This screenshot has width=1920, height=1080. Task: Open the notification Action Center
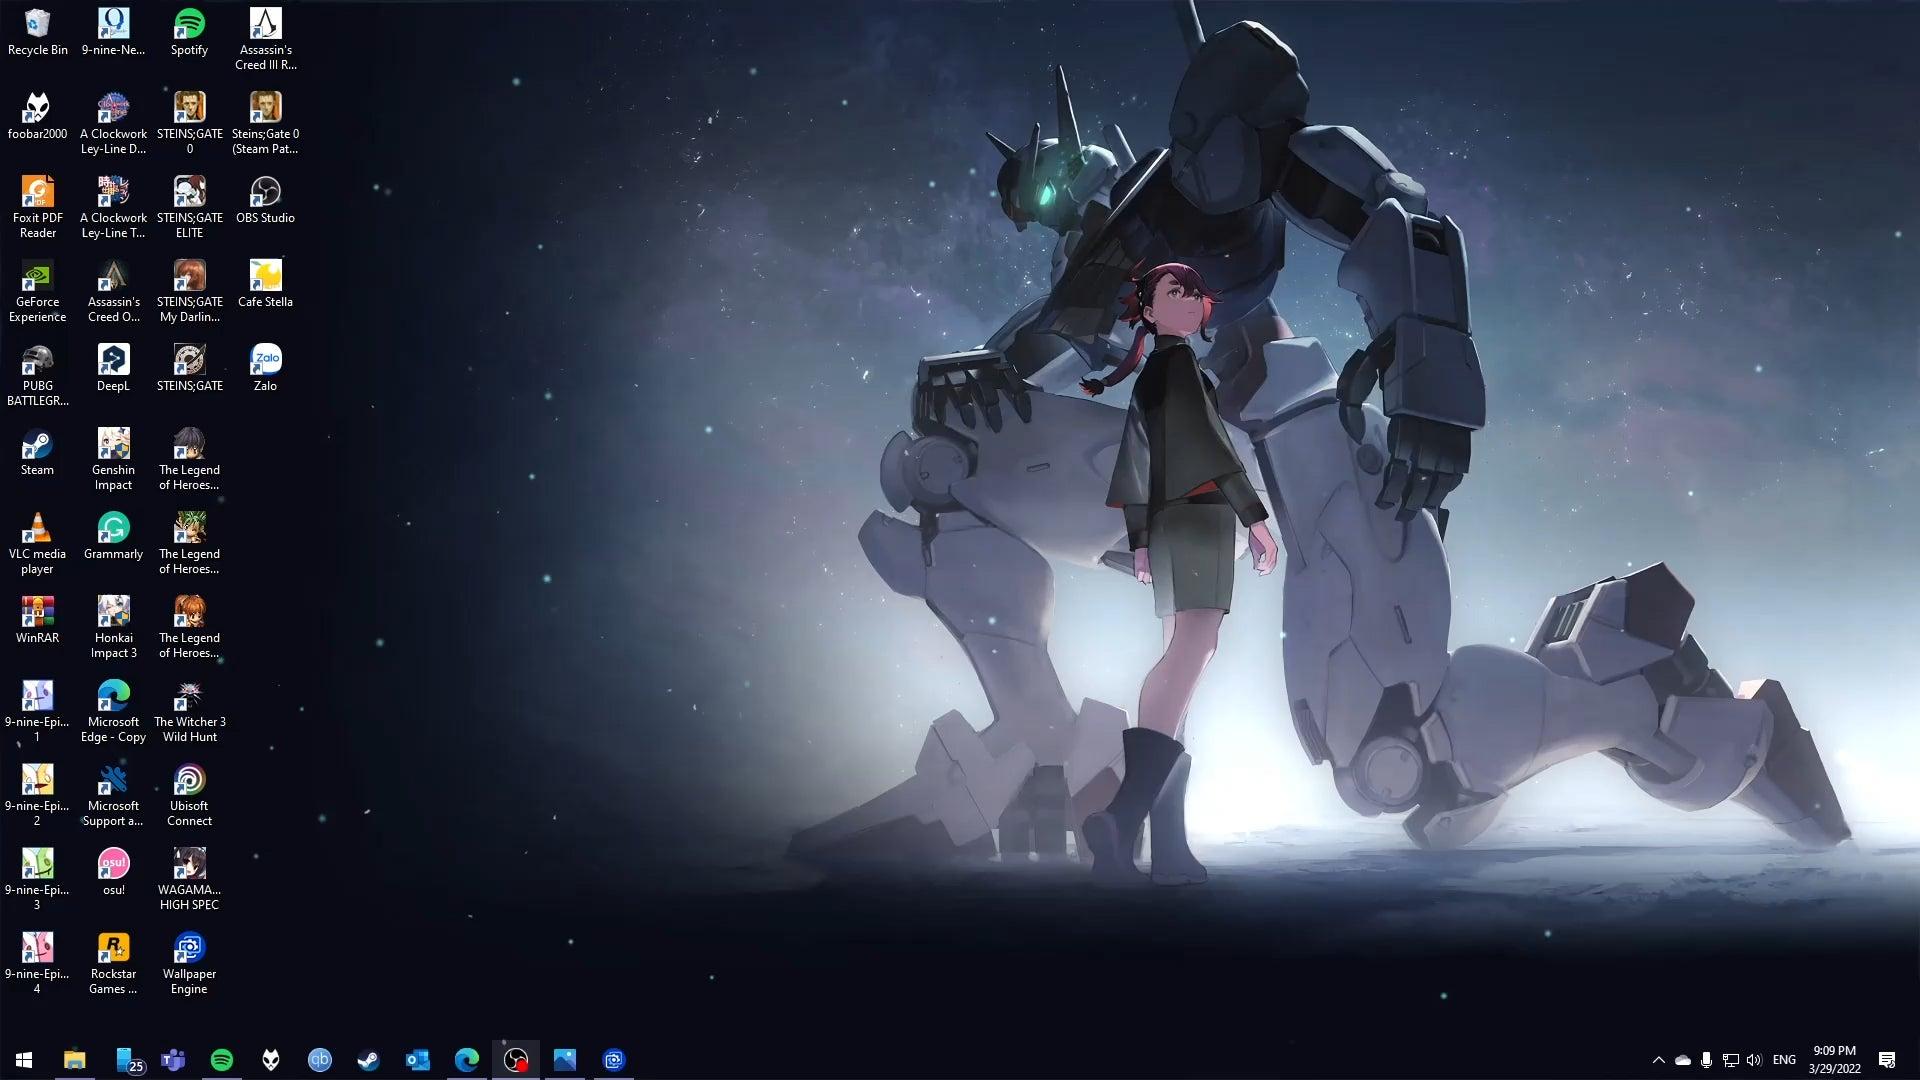[x=1887, y=1060]
